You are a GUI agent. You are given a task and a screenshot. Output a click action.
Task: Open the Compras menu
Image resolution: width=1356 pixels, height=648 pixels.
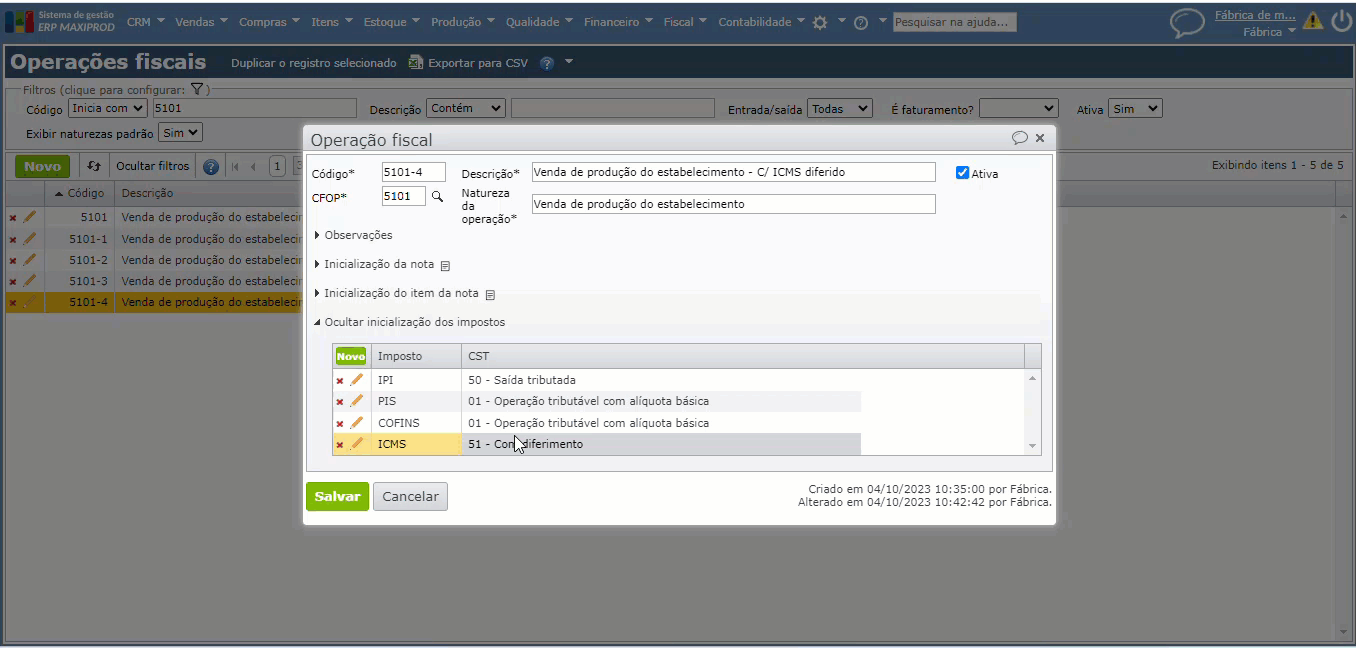click(269, 22)
